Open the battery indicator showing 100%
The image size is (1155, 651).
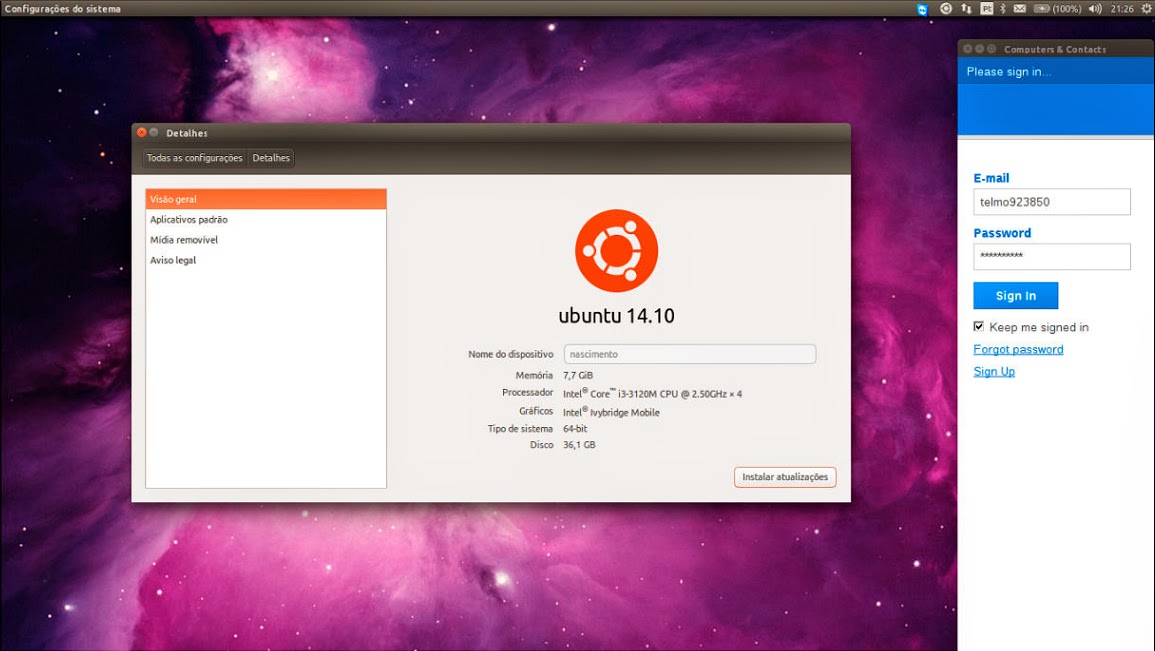[1057, 9]
